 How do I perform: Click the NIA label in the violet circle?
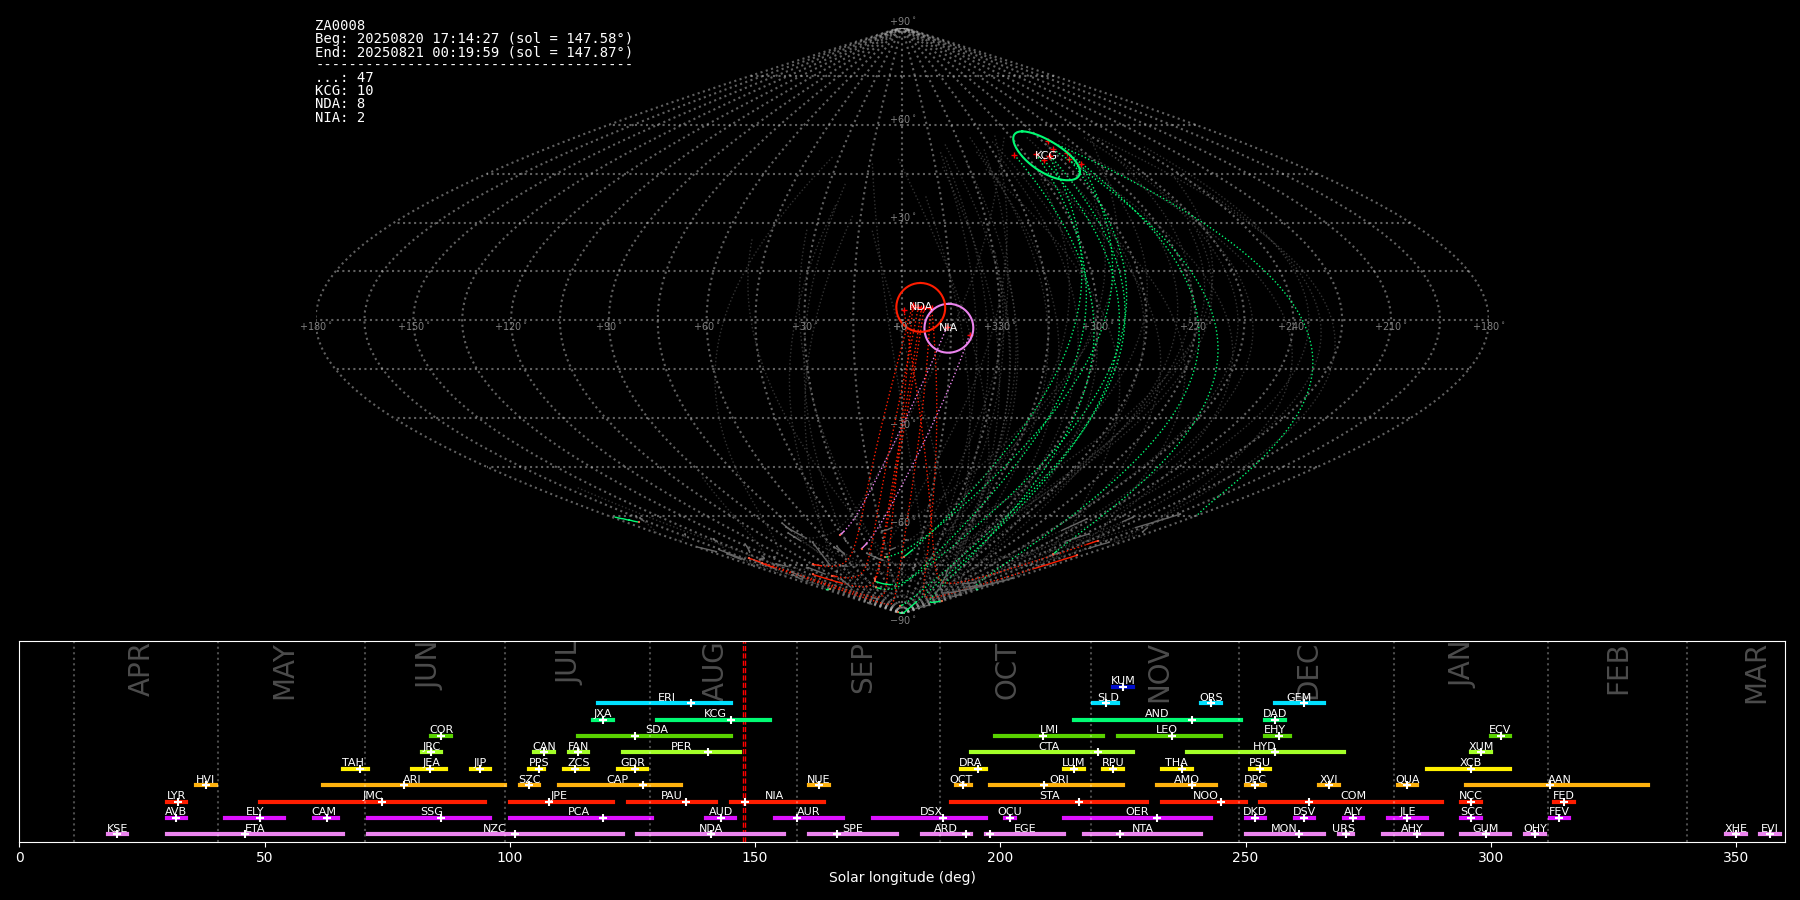948,328
